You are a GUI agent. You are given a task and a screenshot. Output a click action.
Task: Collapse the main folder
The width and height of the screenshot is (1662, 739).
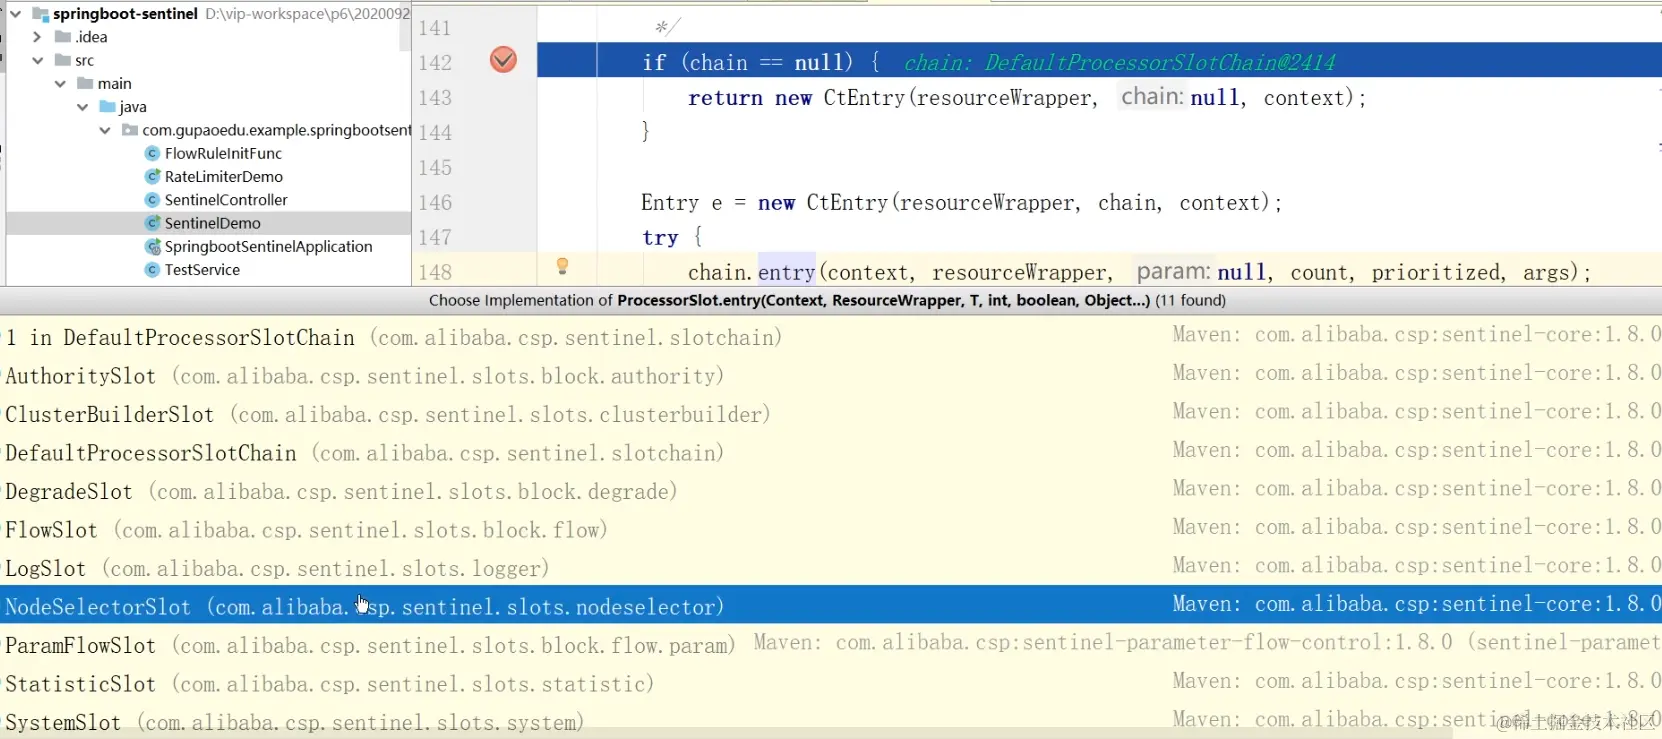[x=60, y=83]
